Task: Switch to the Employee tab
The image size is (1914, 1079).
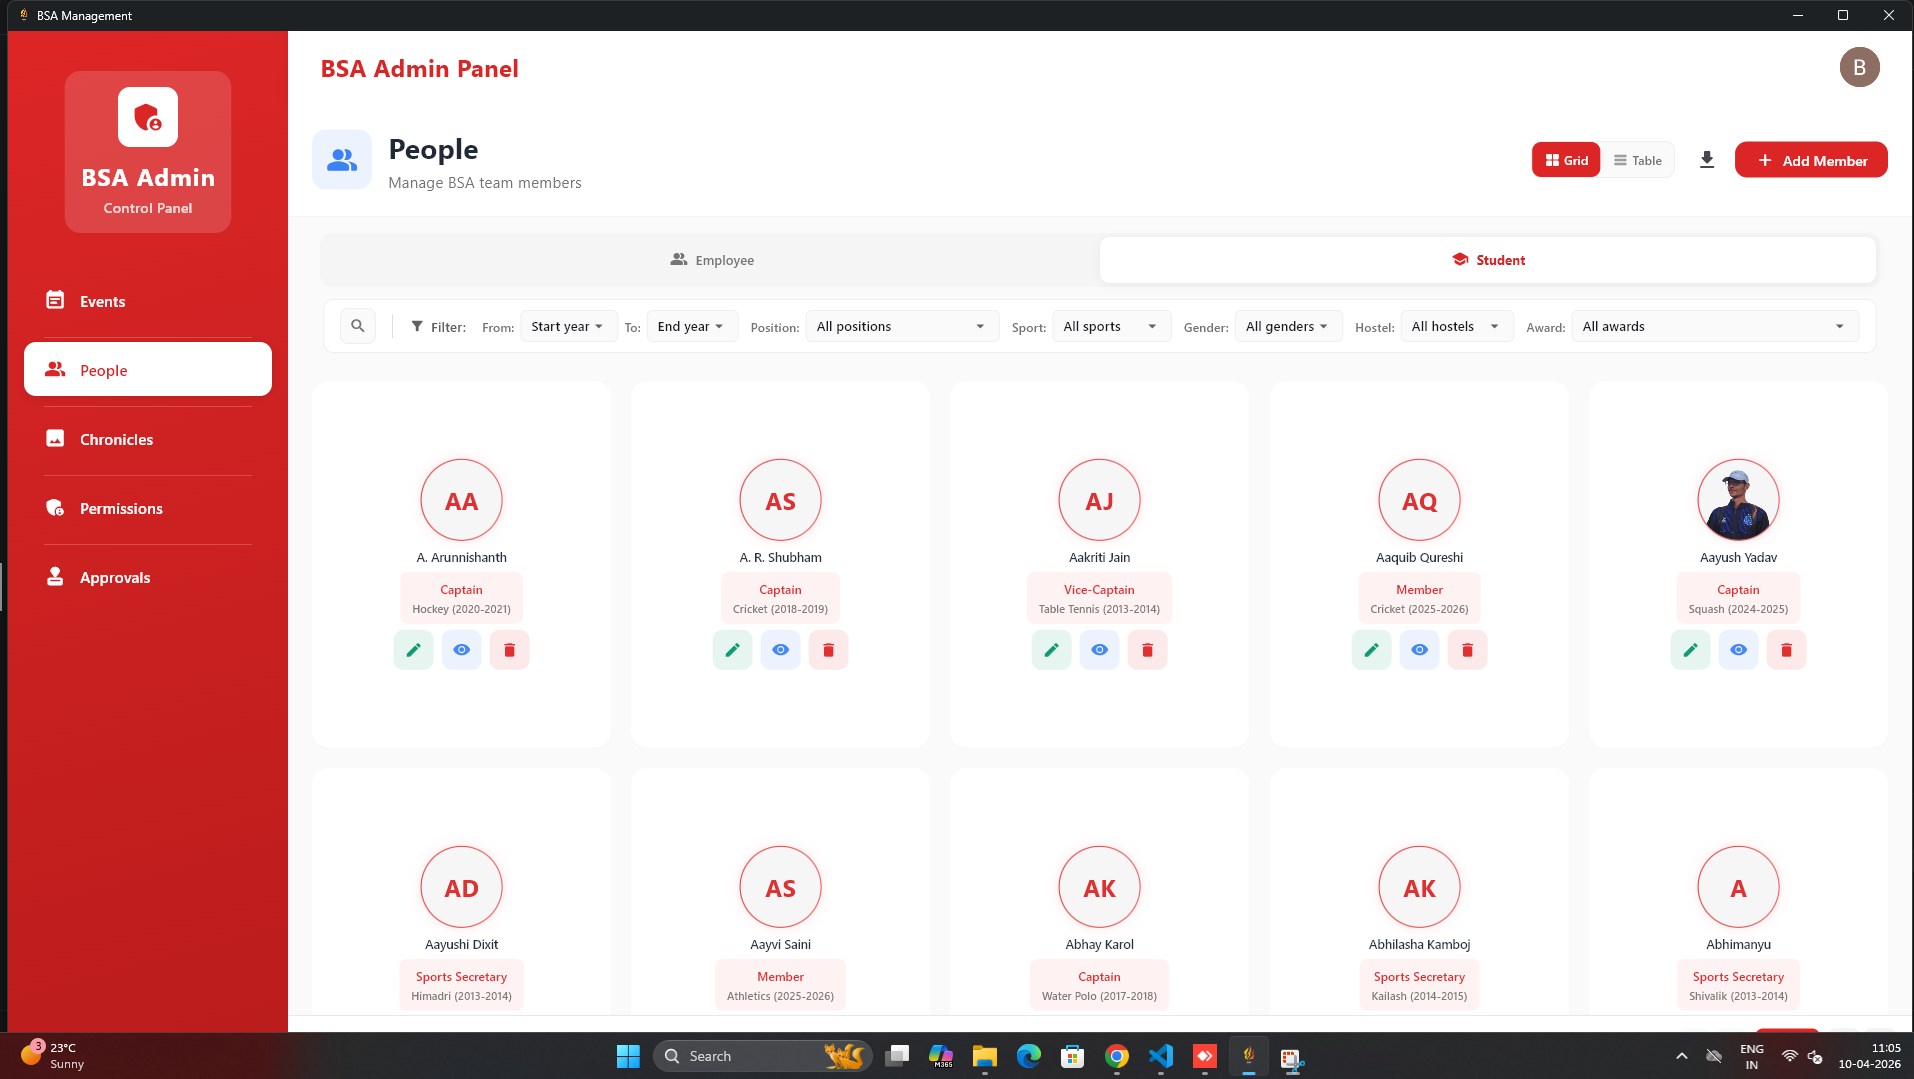Action: tap(711, 260)
